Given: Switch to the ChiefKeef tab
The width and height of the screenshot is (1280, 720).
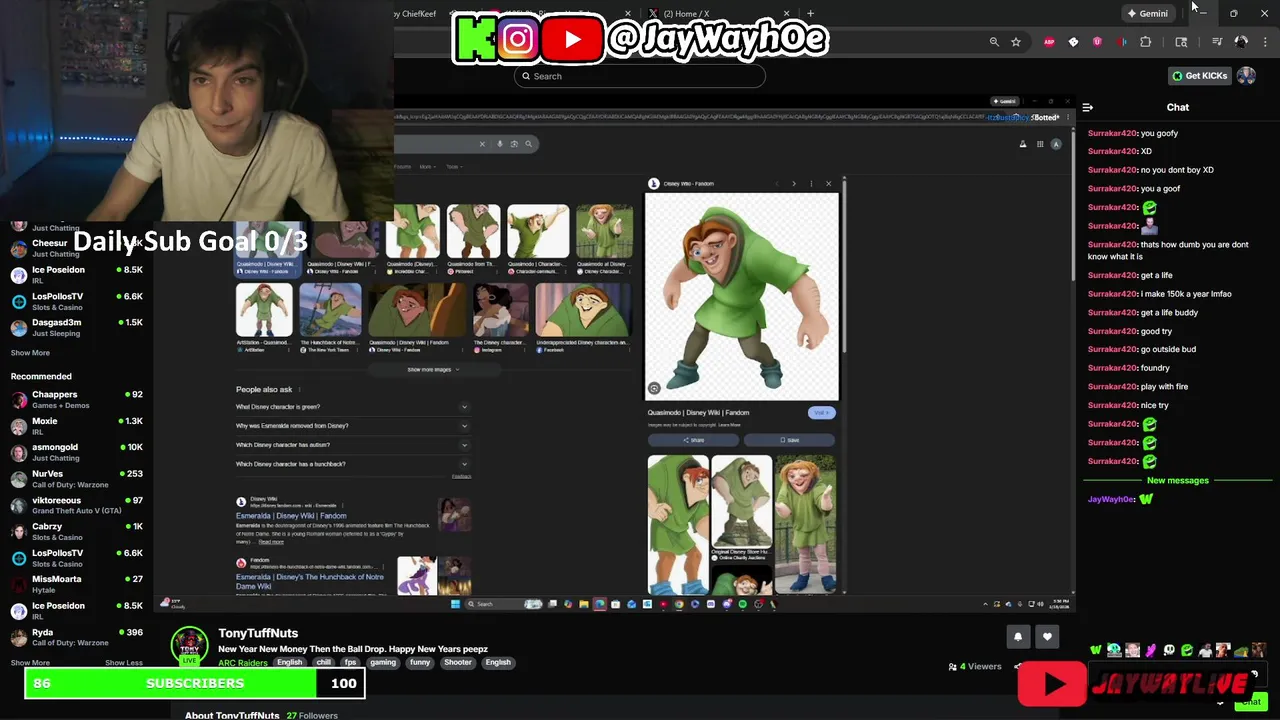Looking at the screenshot, I should coord(414,13).
